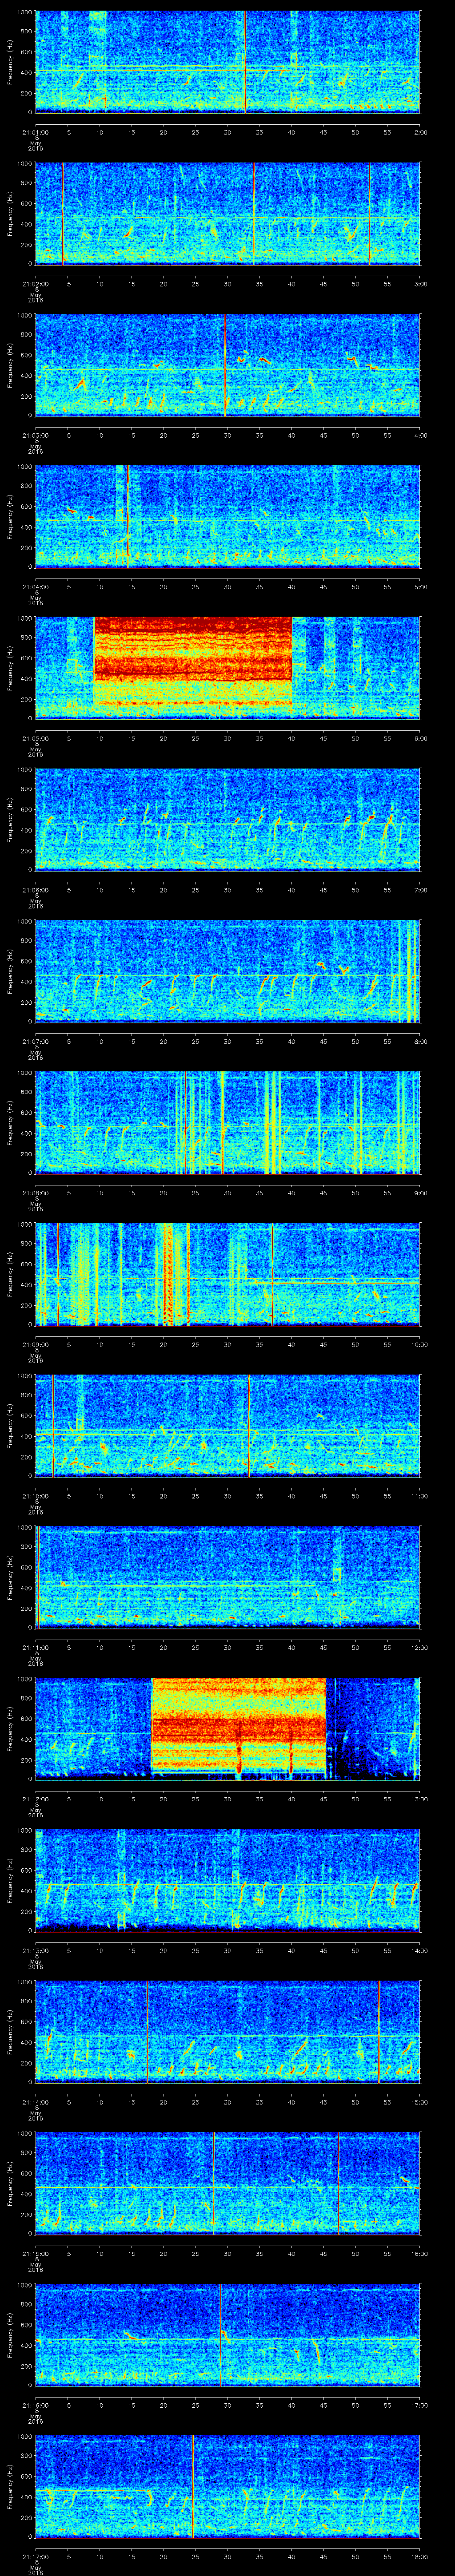Click the 21:07:00 start time label

(35, 1041)
